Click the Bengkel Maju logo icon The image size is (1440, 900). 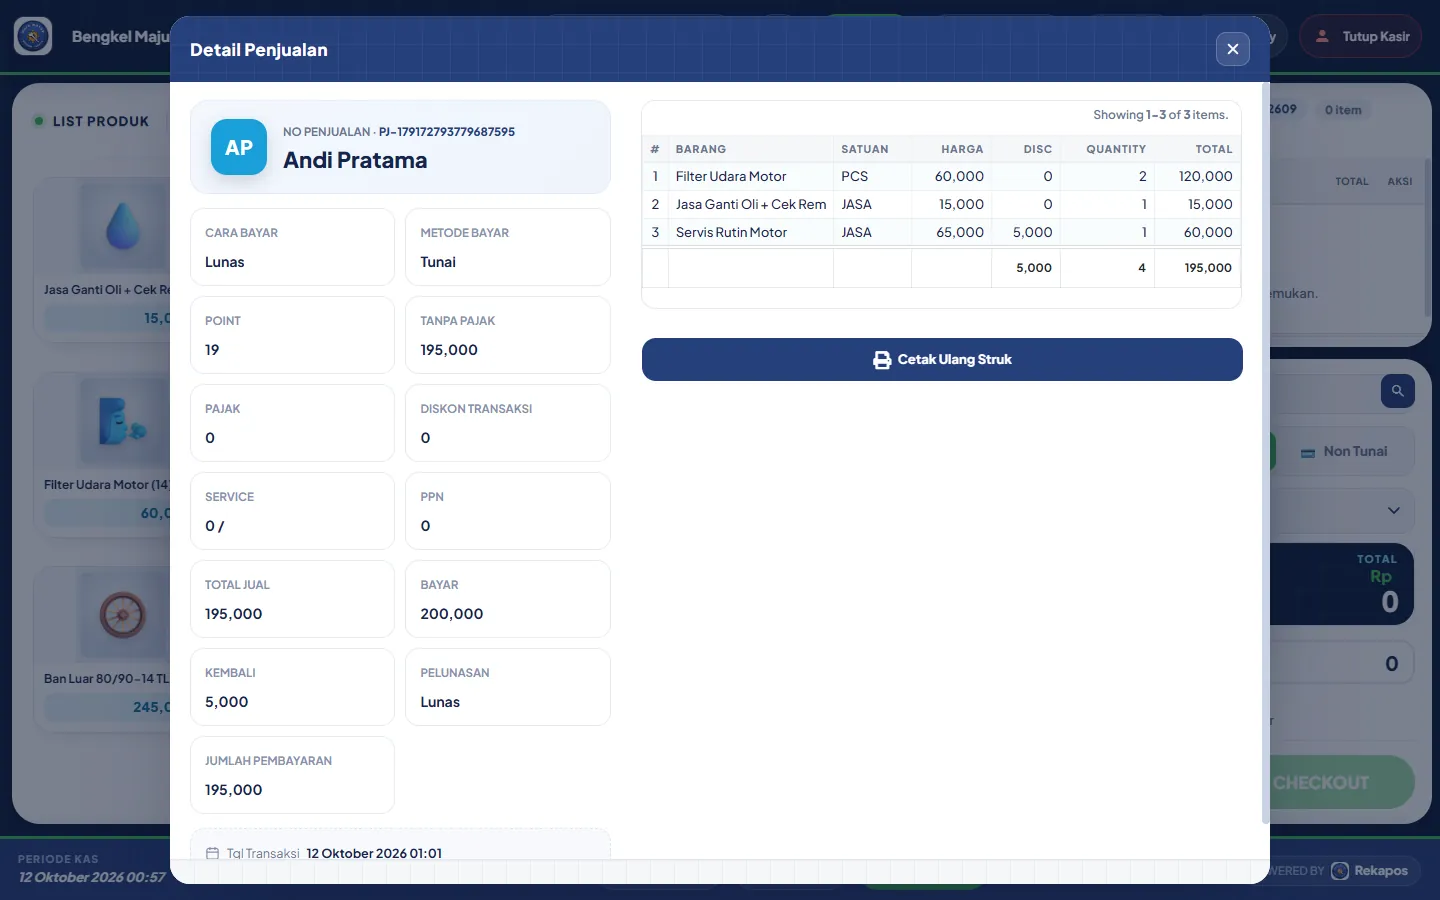33,36
